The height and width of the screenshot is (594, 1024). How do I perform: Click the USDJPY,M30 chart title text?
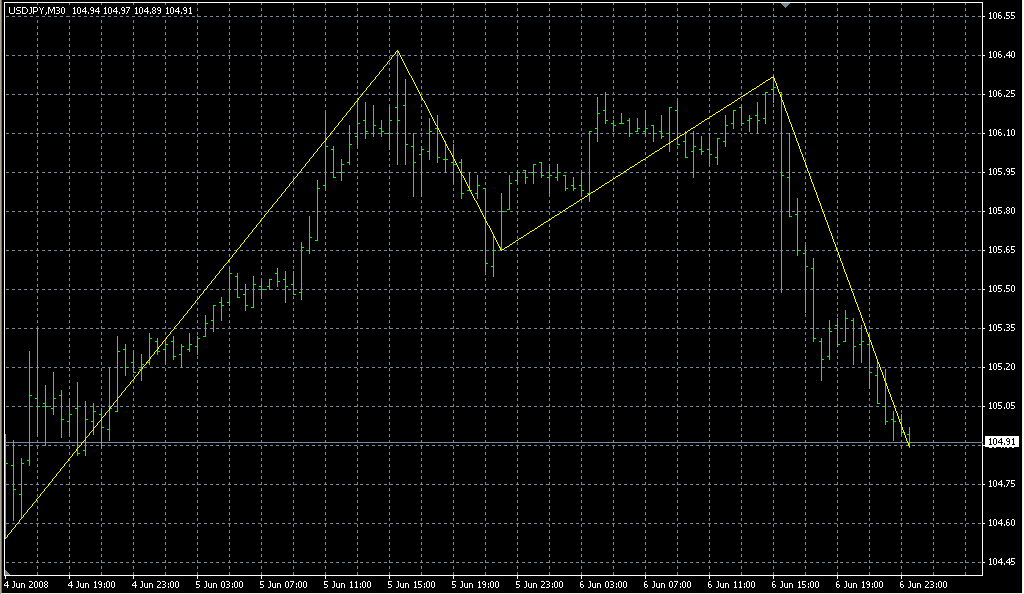pos(37,11)
